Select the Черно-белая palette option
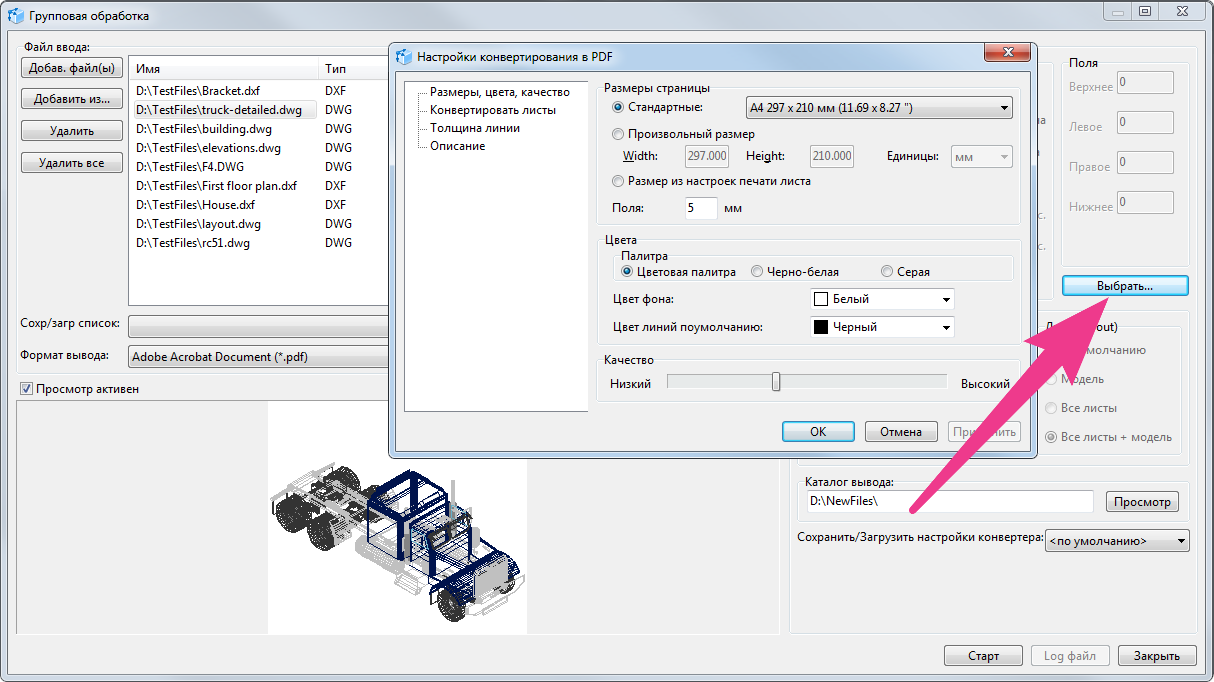Screen dimensions: 1214x682 757,271
